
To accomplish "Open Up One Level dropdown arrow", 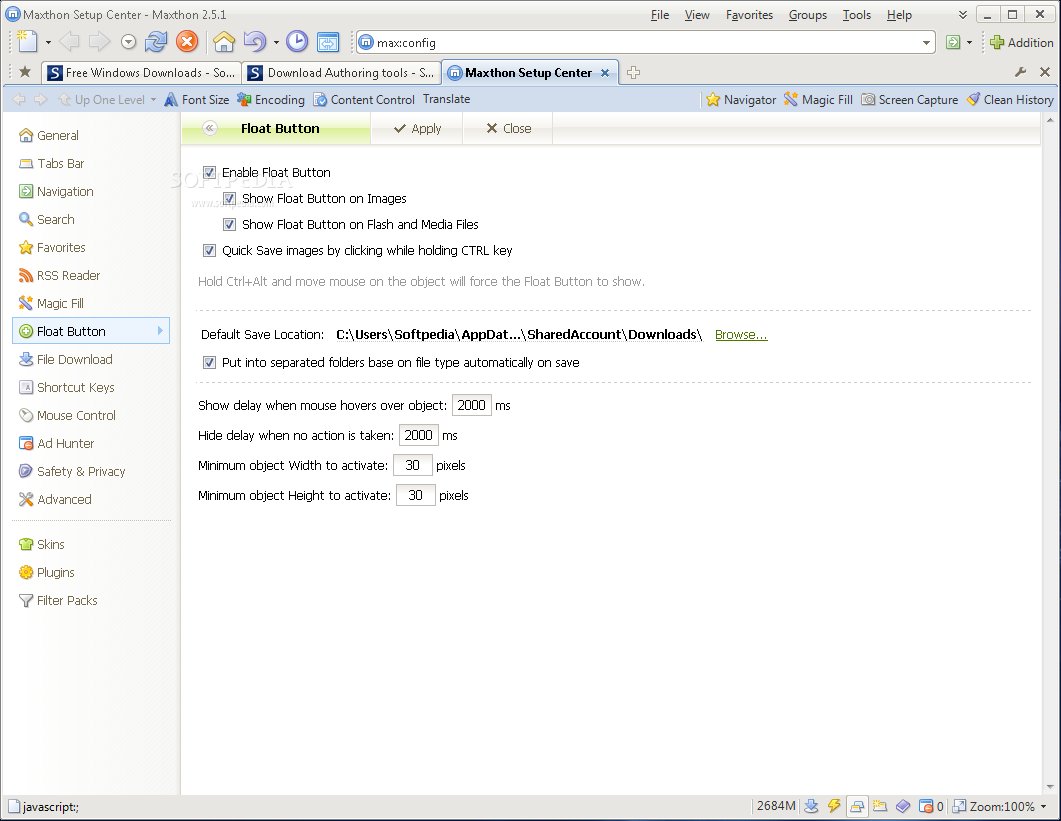I will tap(154, 99).
